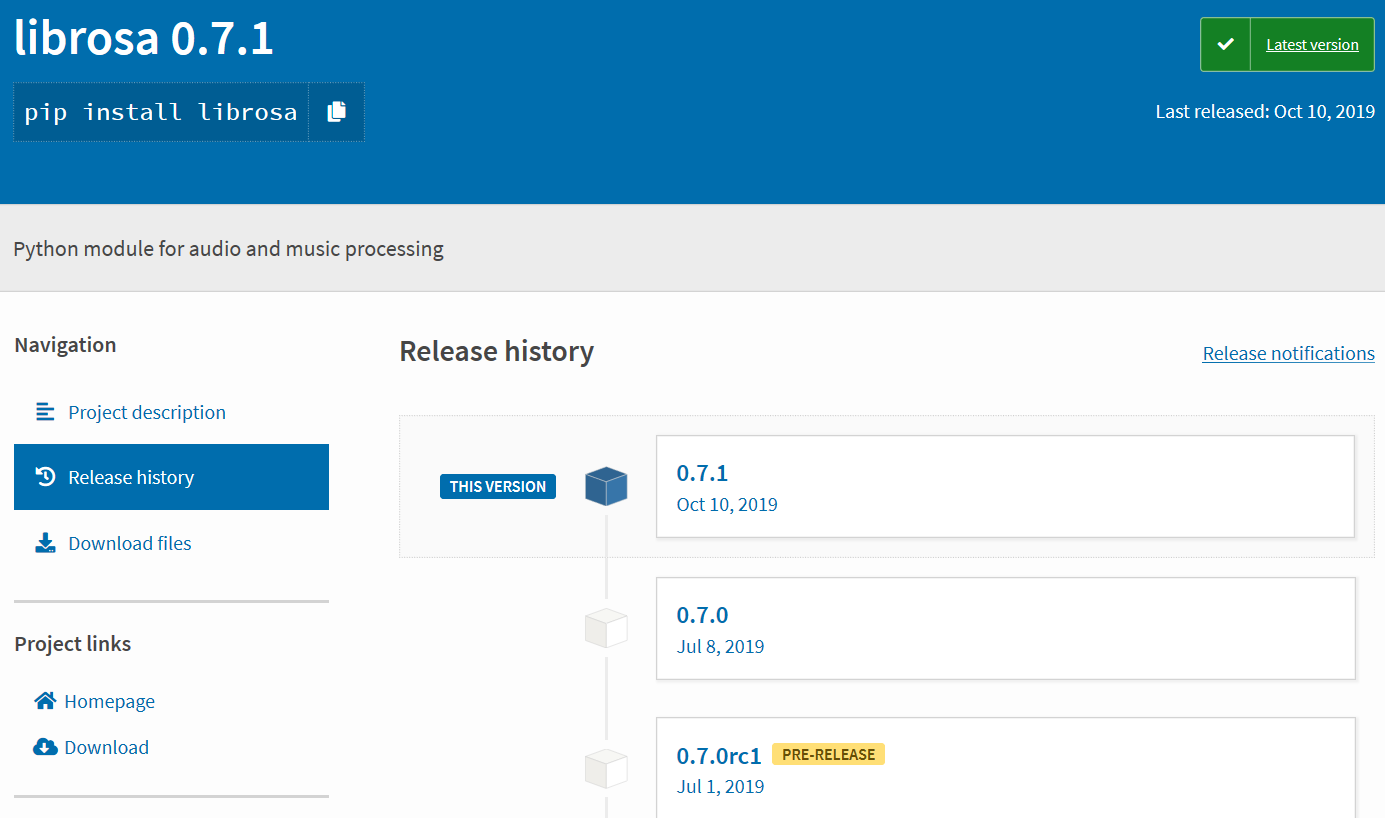Click the 'pip install librosa' command text
This screenshot has height=818, width=1385.
point(161,112)
